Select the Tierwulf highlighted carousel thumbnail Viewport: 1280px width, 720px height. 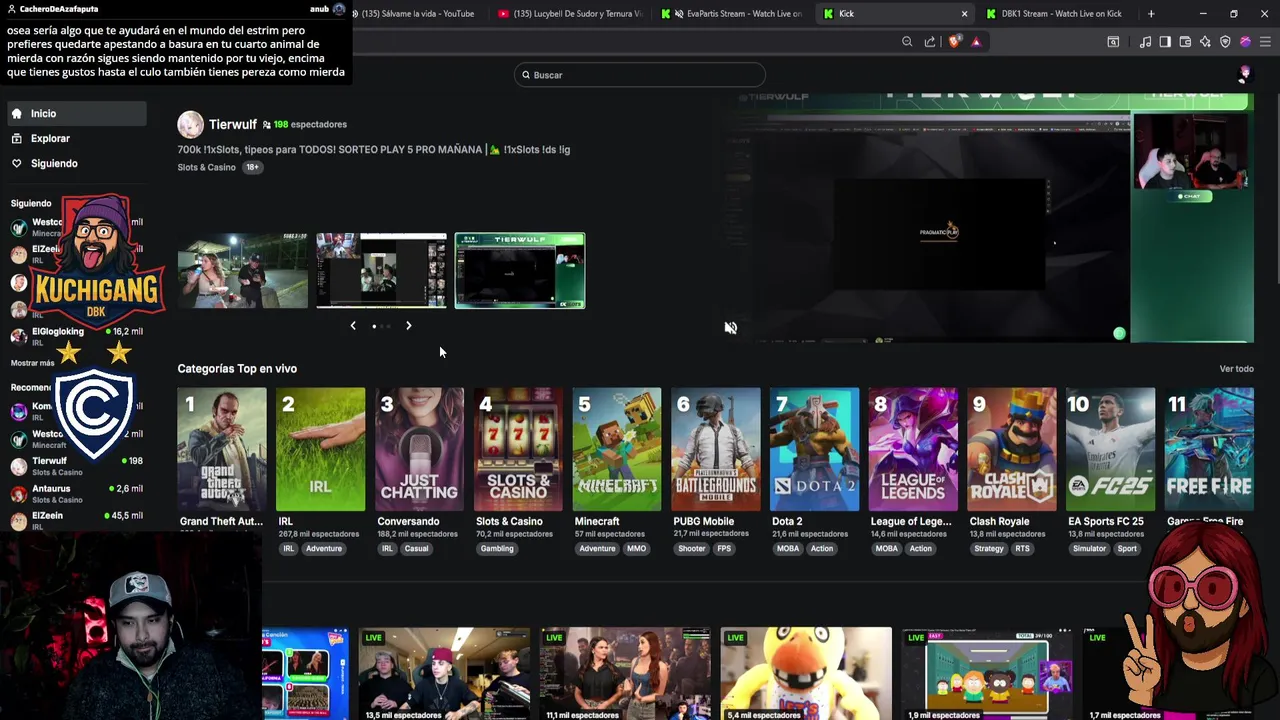[520, 271]
